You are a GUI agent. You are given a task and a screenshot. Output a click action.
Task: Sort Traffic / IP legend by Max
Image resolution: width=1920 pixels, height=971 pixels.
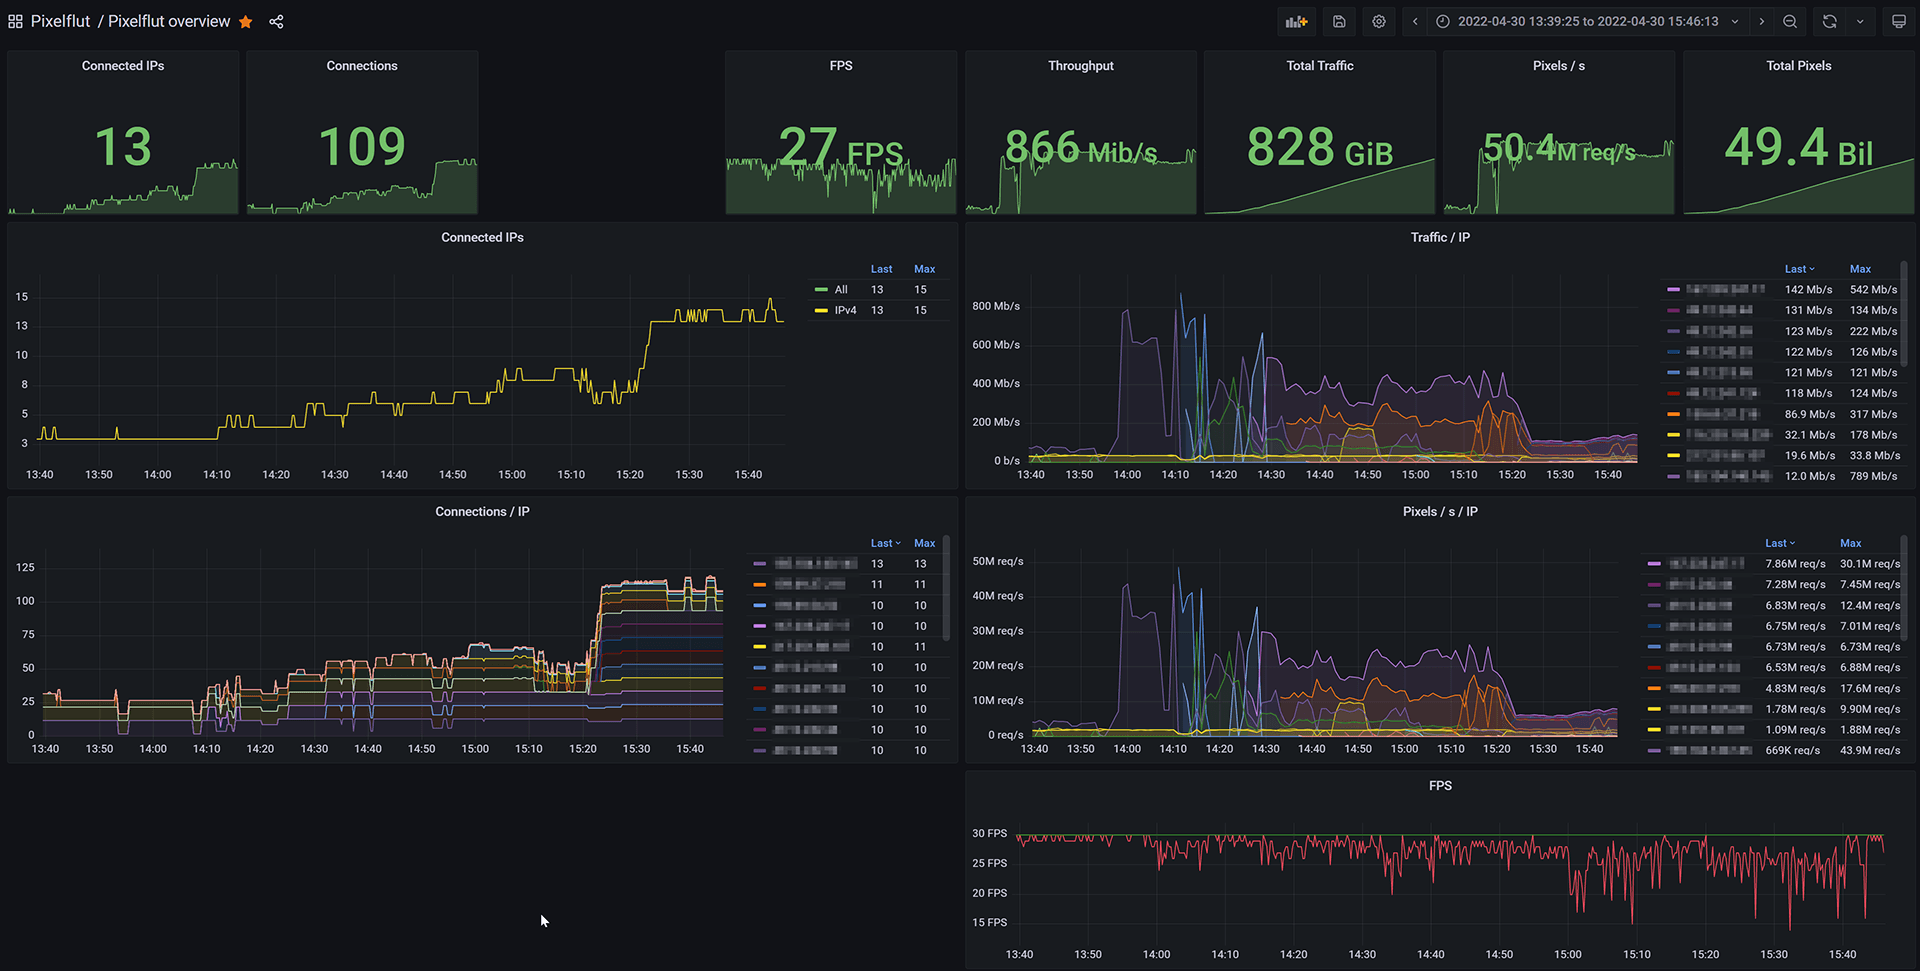pos(1860,269)
